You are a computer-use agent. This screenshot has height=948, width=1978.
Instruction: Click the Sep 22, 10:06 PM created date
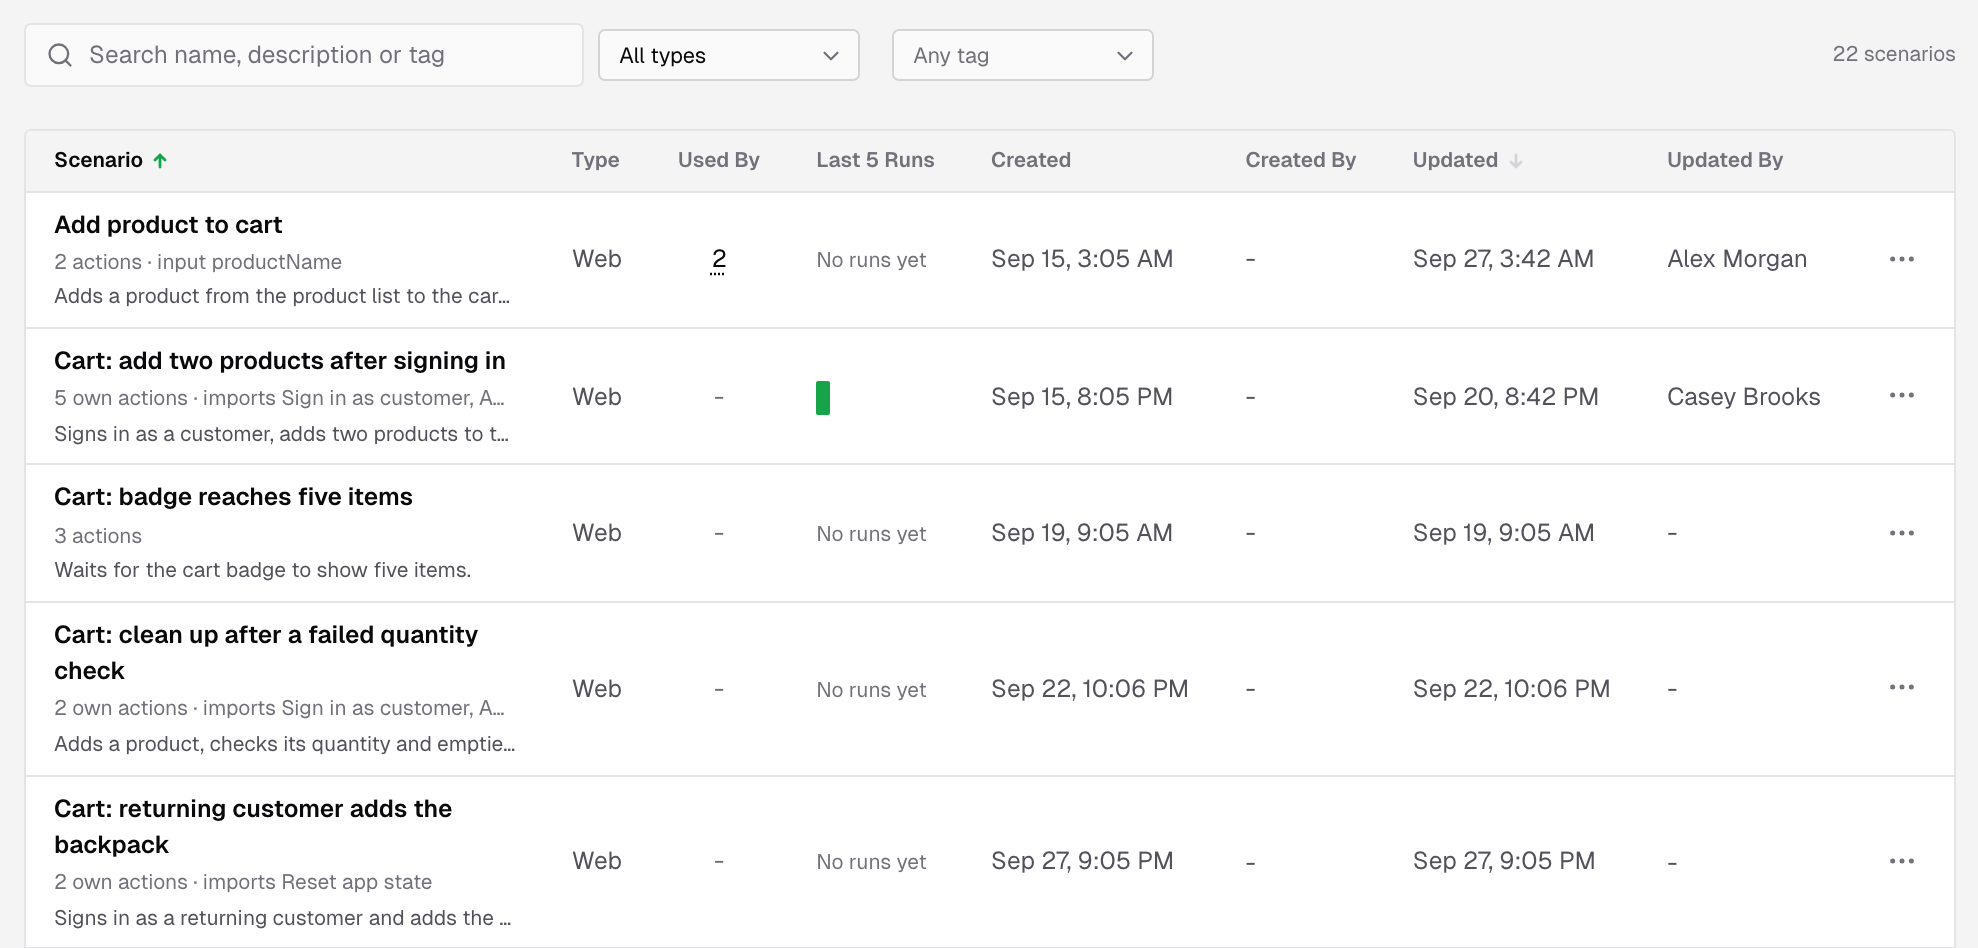1089,689
